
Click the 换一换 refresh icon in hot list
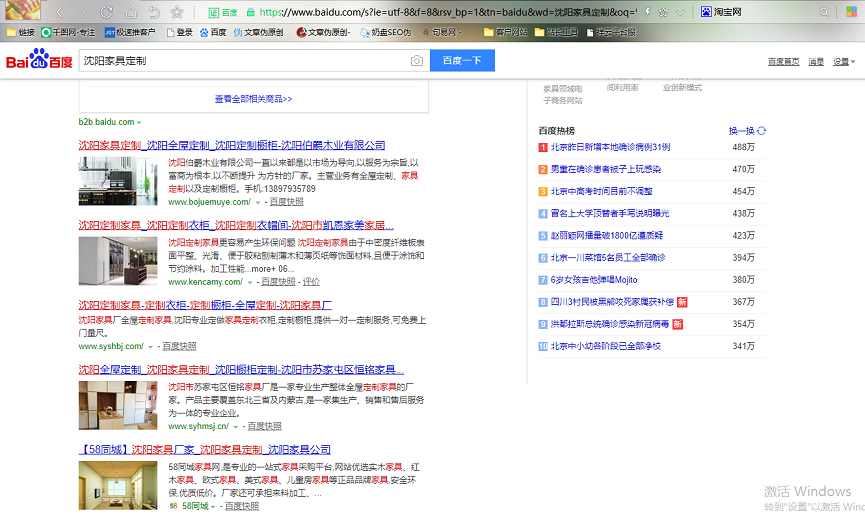(762, 131)
